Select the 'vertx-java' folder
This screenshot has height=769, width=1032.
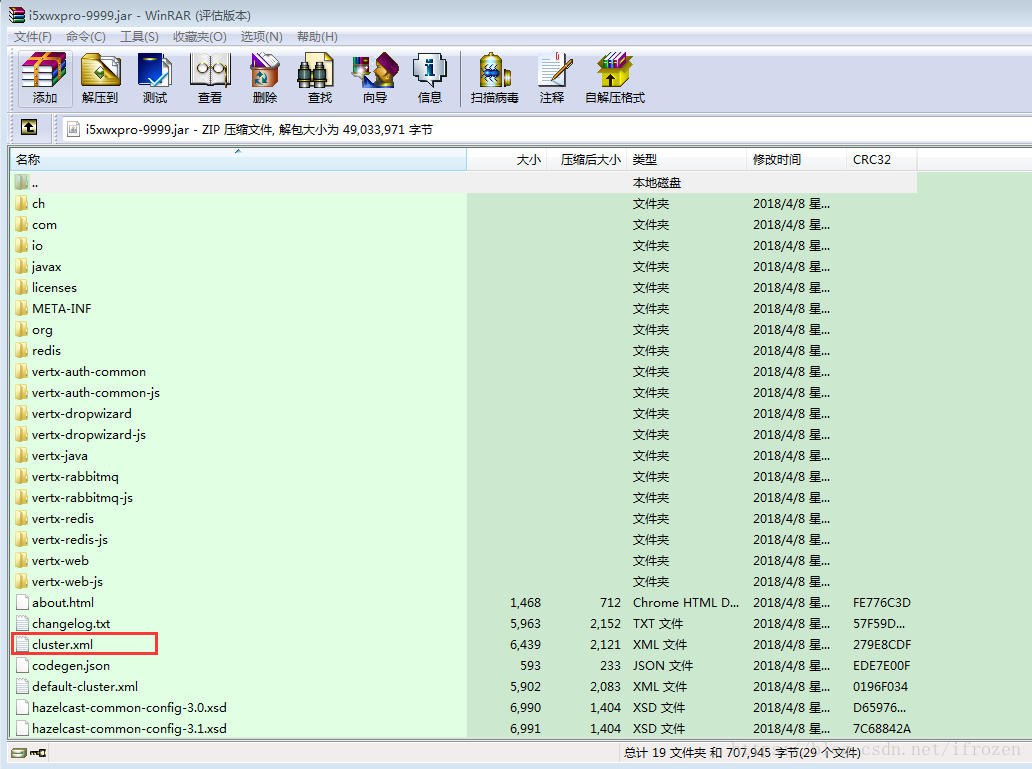click(51, 456)
